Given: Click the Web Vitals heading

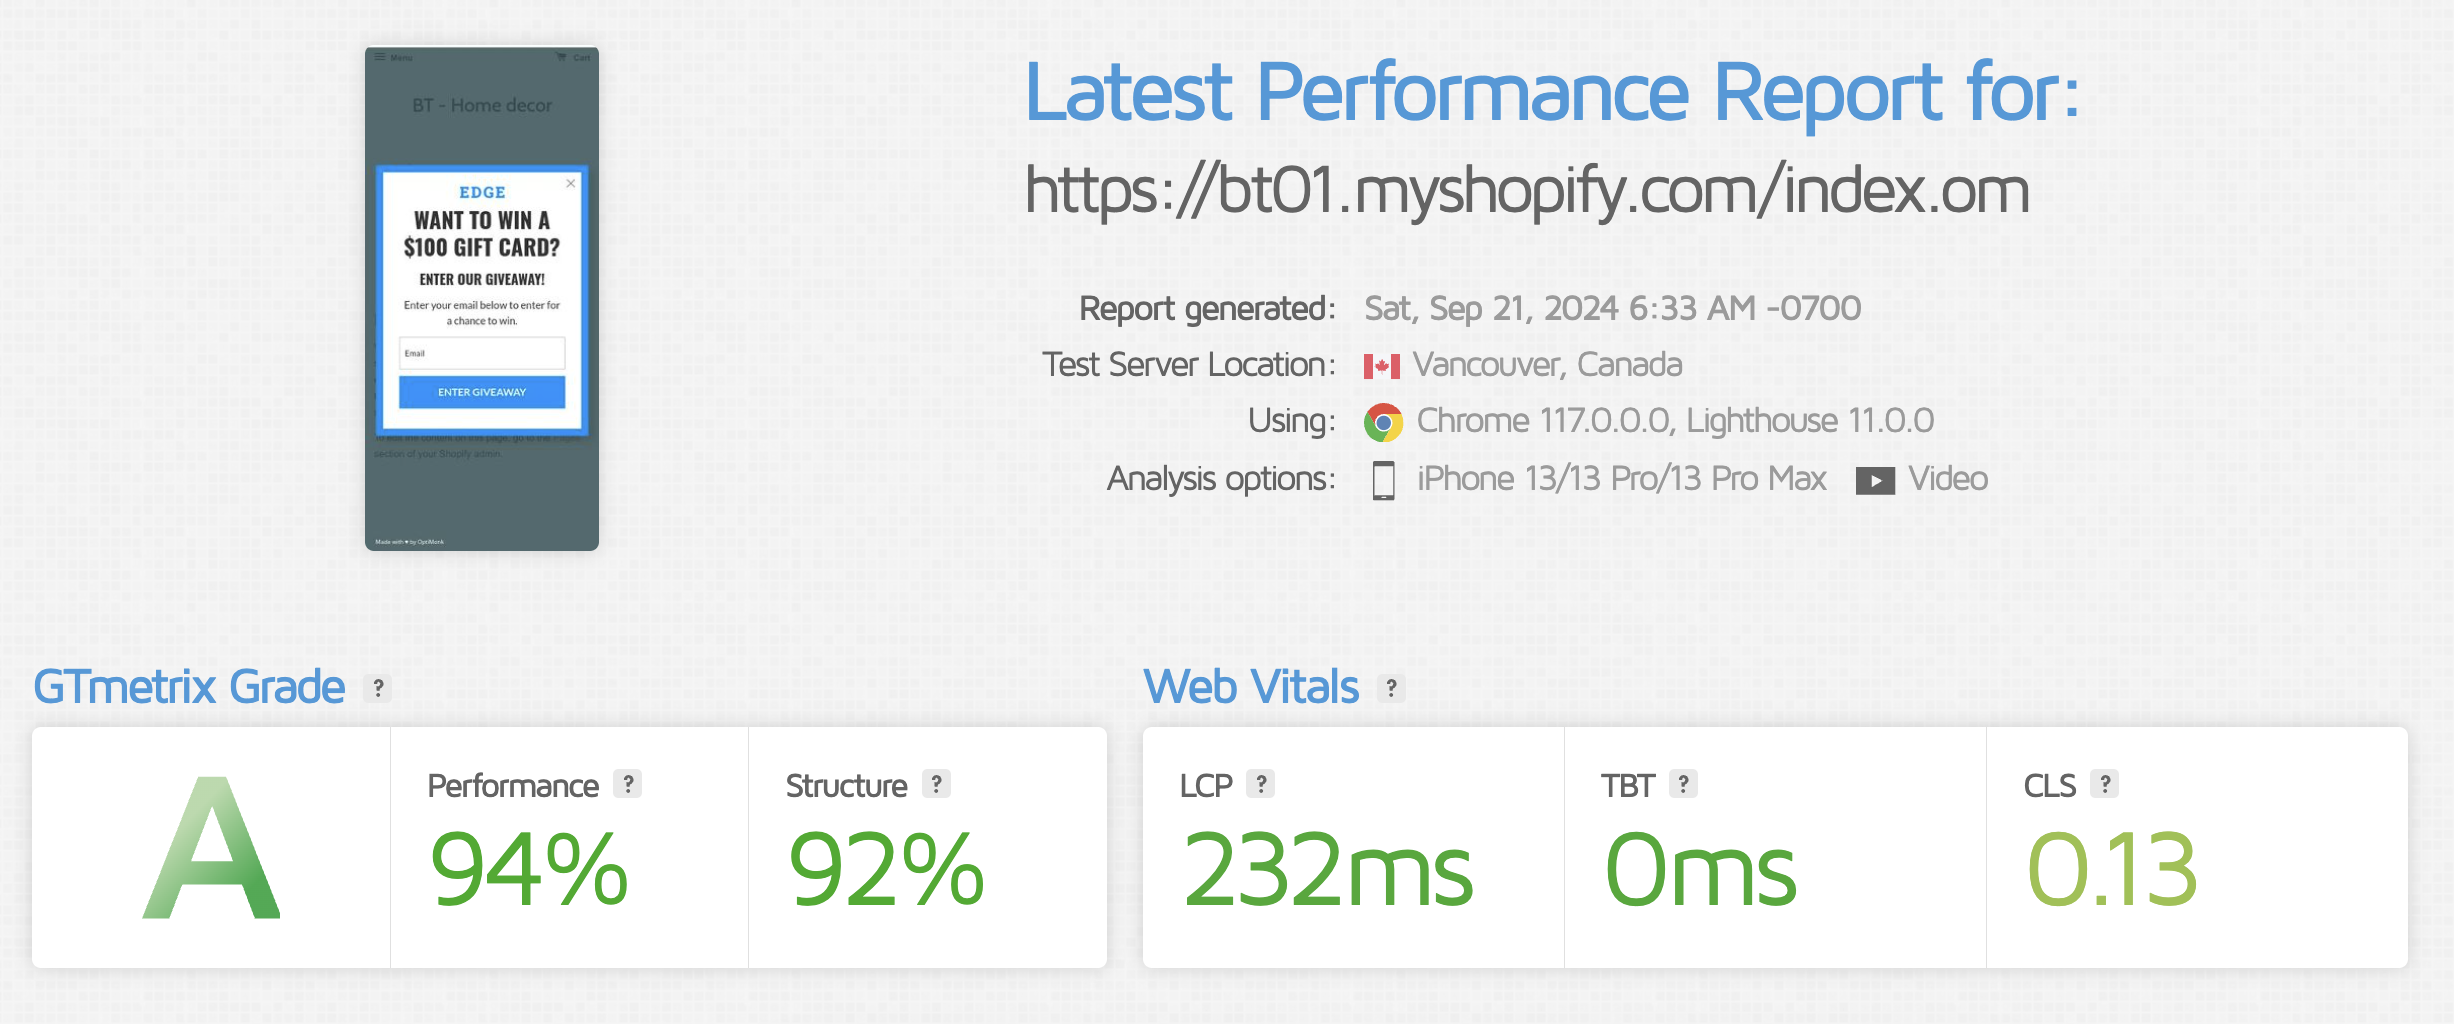Looking at the screenshot, I should pos(1251,687).
